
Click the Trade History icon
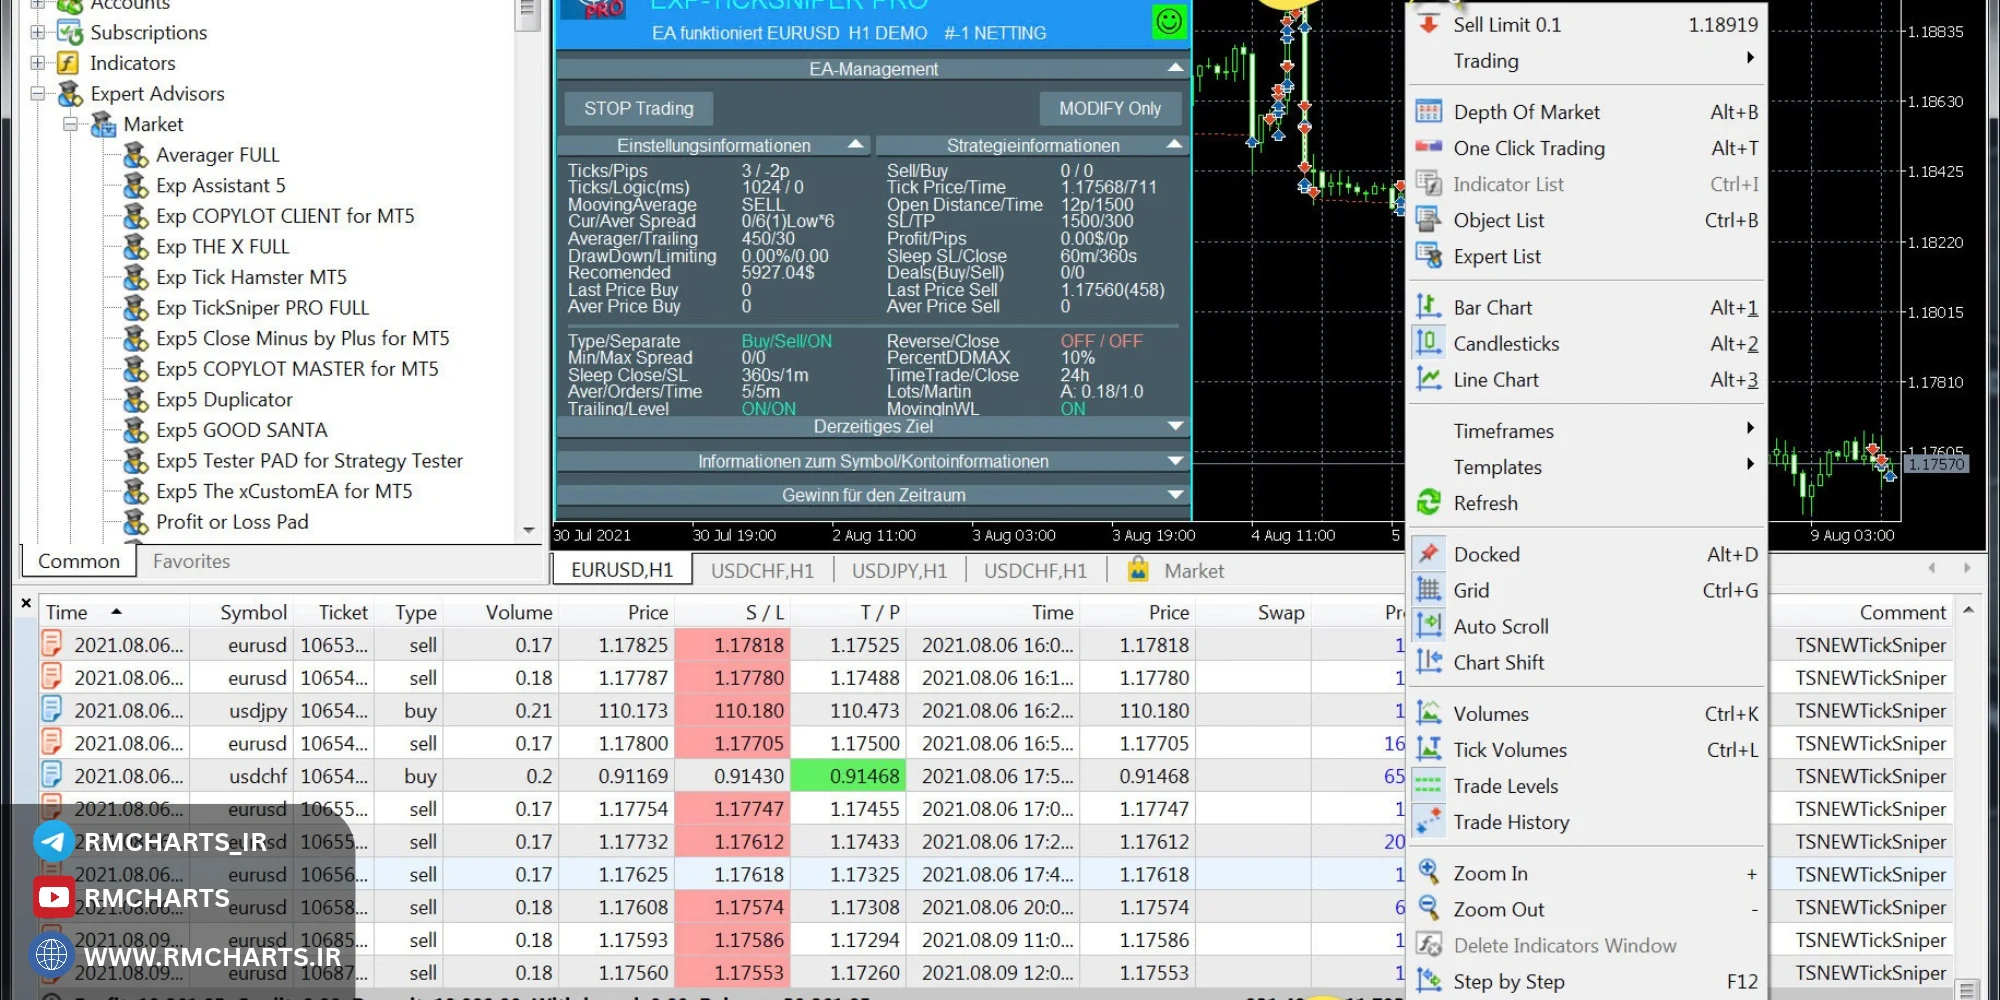(x=1429, y=821)
